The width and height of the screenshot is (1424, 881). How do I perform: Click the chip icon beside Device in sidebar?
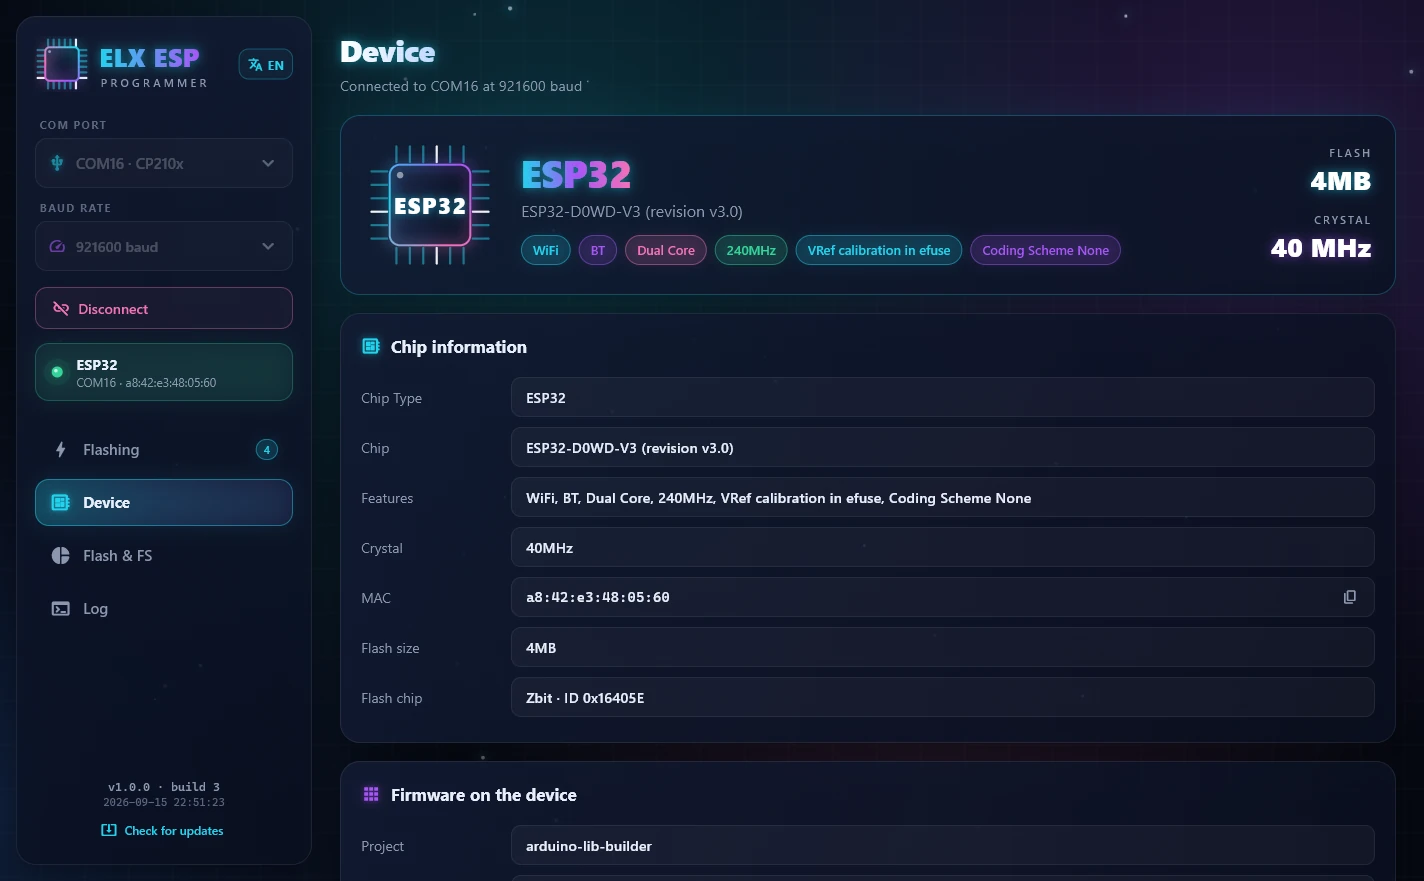coord(61,503)
